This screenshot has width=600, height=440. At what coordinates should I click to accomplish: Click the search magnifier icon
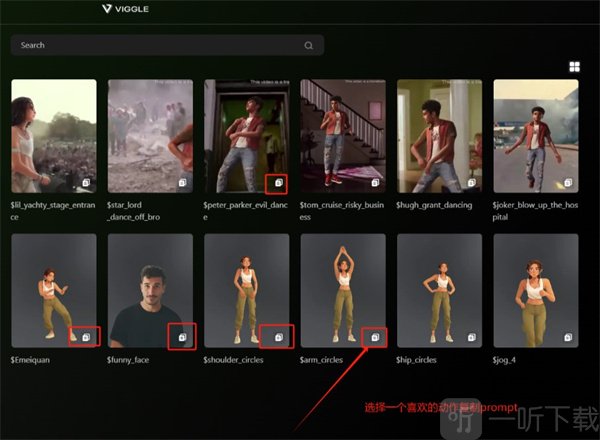click(x=308, y=46)
